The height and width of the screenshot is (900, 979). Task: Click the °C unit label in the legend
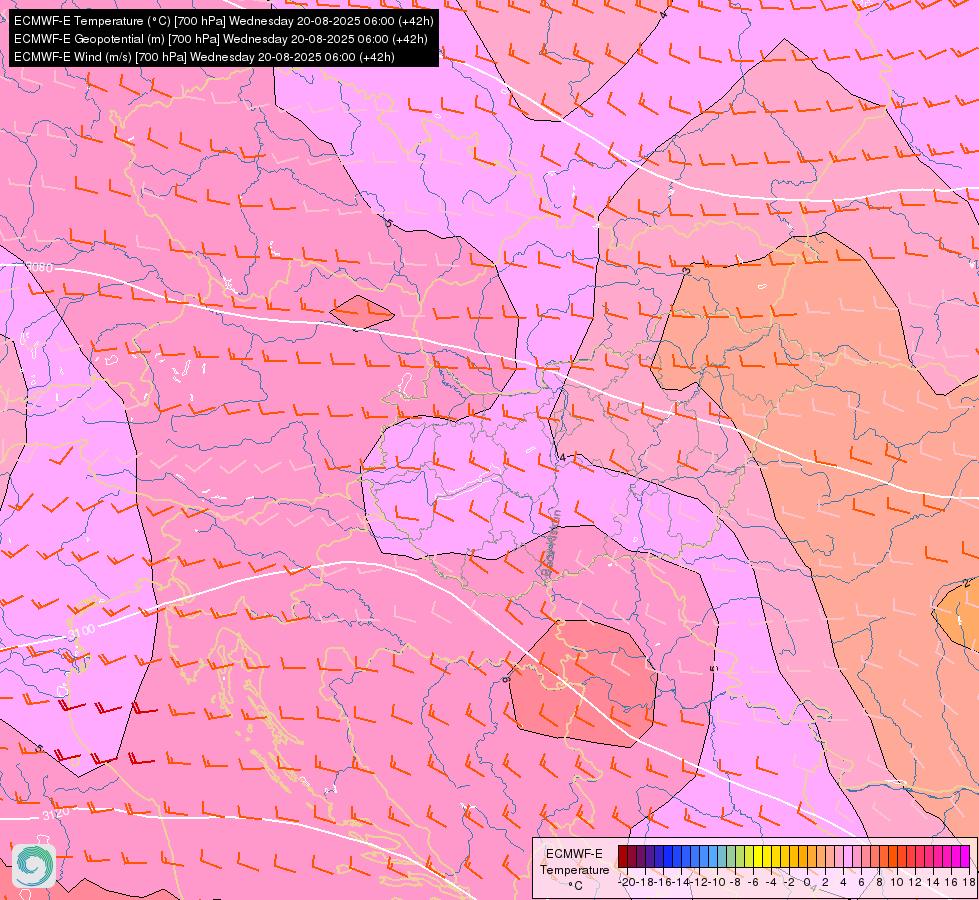(576, 886)
